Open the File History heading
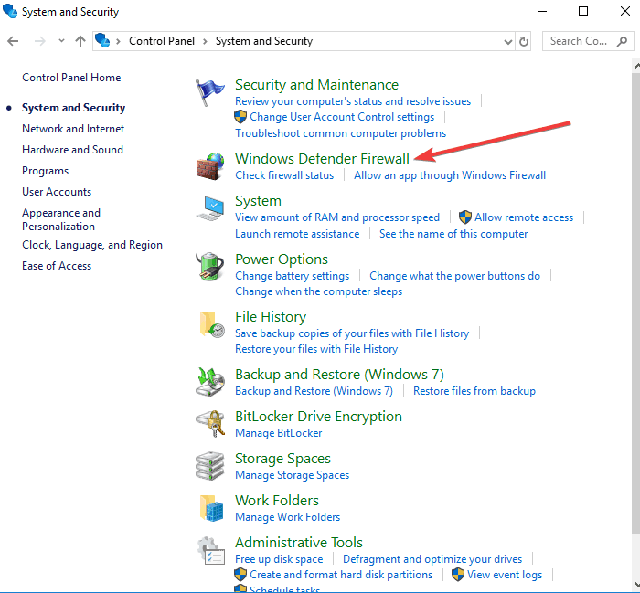This screenshot has width=640, height=593. tap(271, 317)
